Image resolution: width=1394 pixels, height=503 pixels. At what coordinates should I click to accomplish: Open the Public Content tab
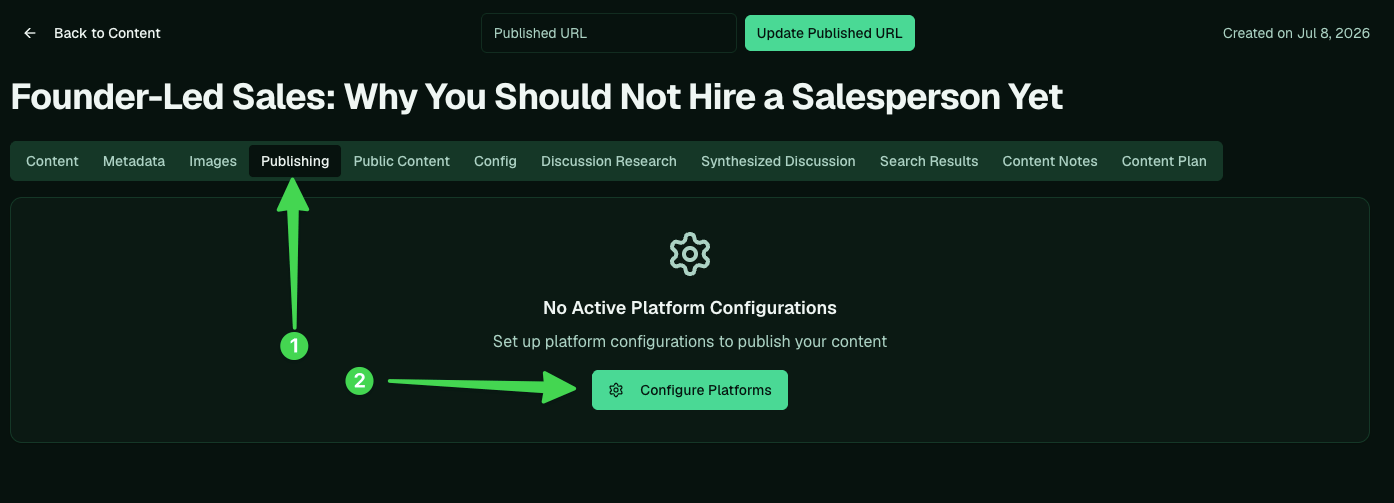pyautogui.click(x=402, y=161)
